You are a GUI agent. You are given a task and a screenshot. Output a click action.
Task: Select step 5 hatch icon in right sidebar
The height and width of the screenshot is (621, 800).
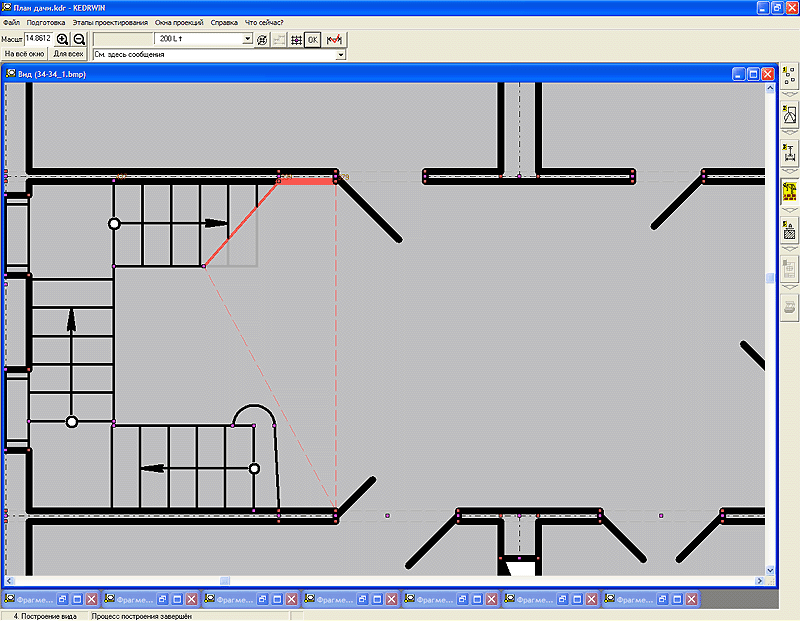pyautogui.click(x=789, y=230)
